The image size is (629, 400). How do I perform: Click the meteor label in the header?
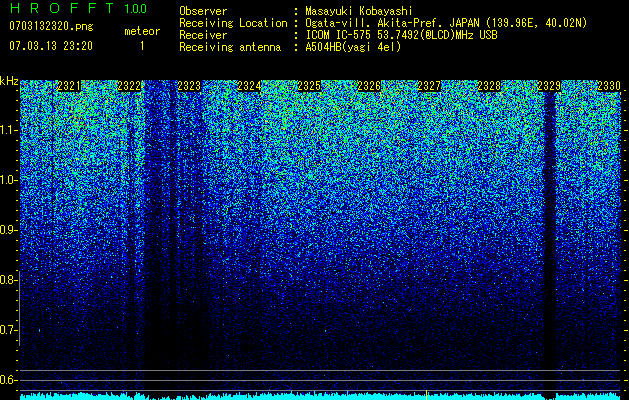[x=142, y=31]
